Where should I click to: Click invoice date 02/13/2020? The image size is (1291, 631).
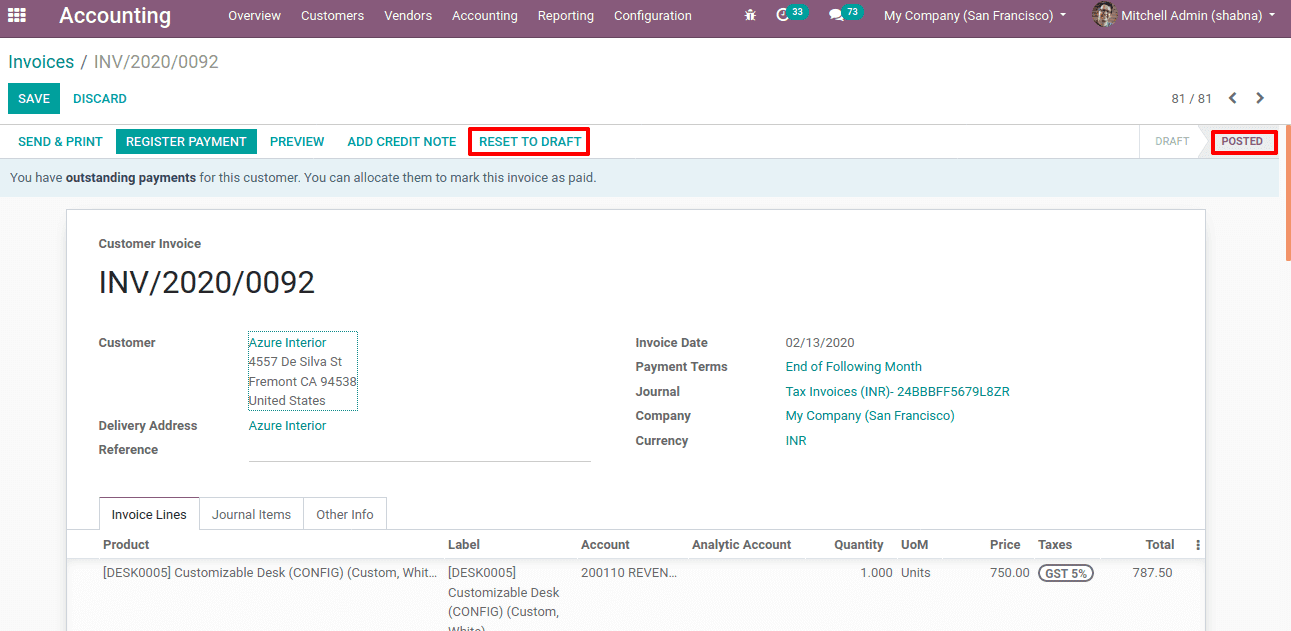click(x=820, y=343)
